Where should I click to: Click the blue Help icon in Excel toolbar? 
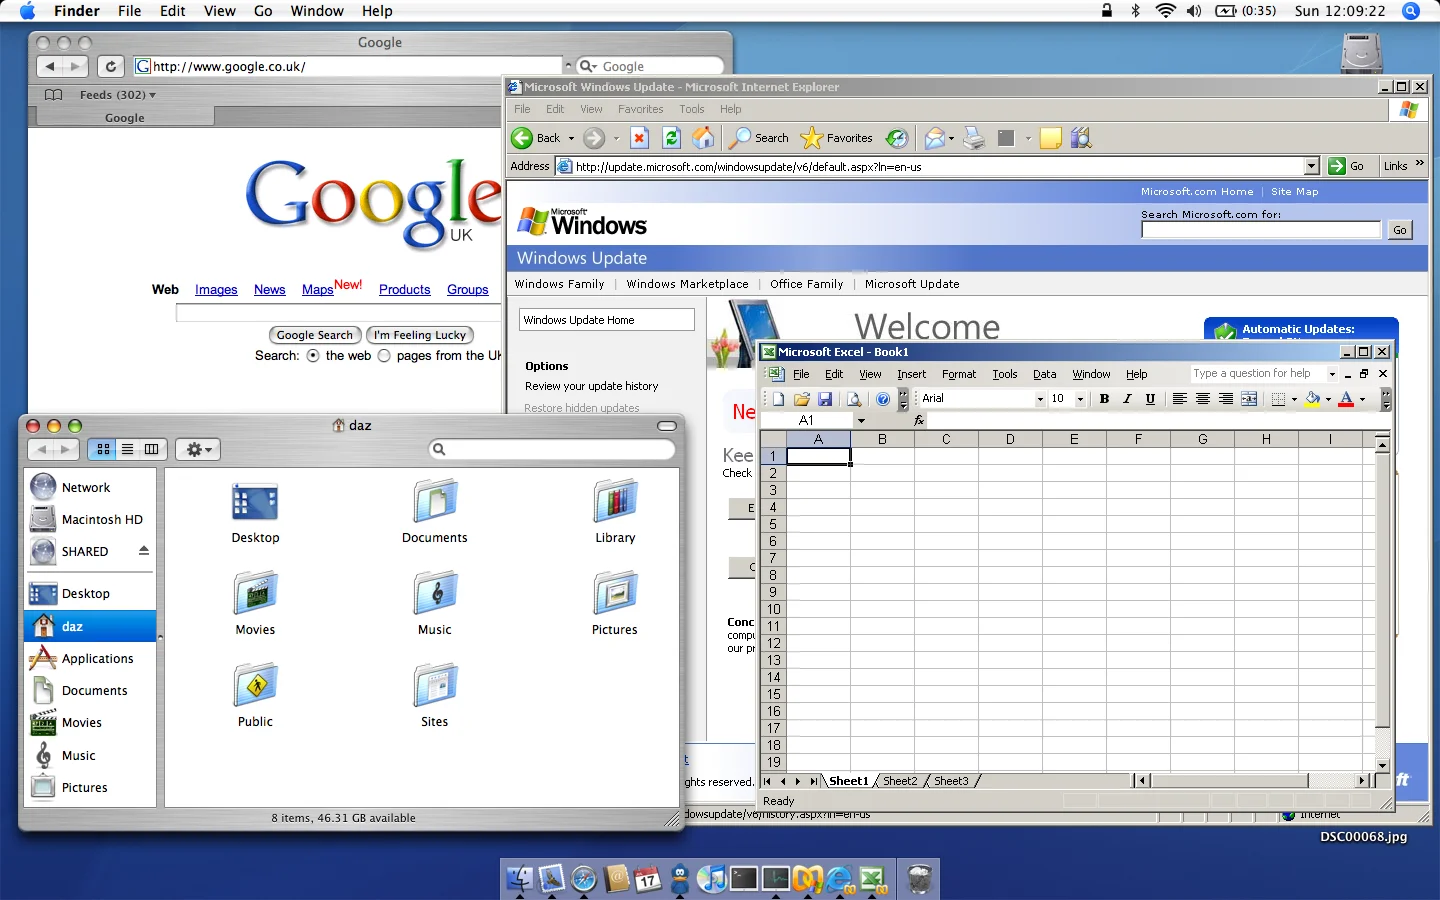point(883,399)
